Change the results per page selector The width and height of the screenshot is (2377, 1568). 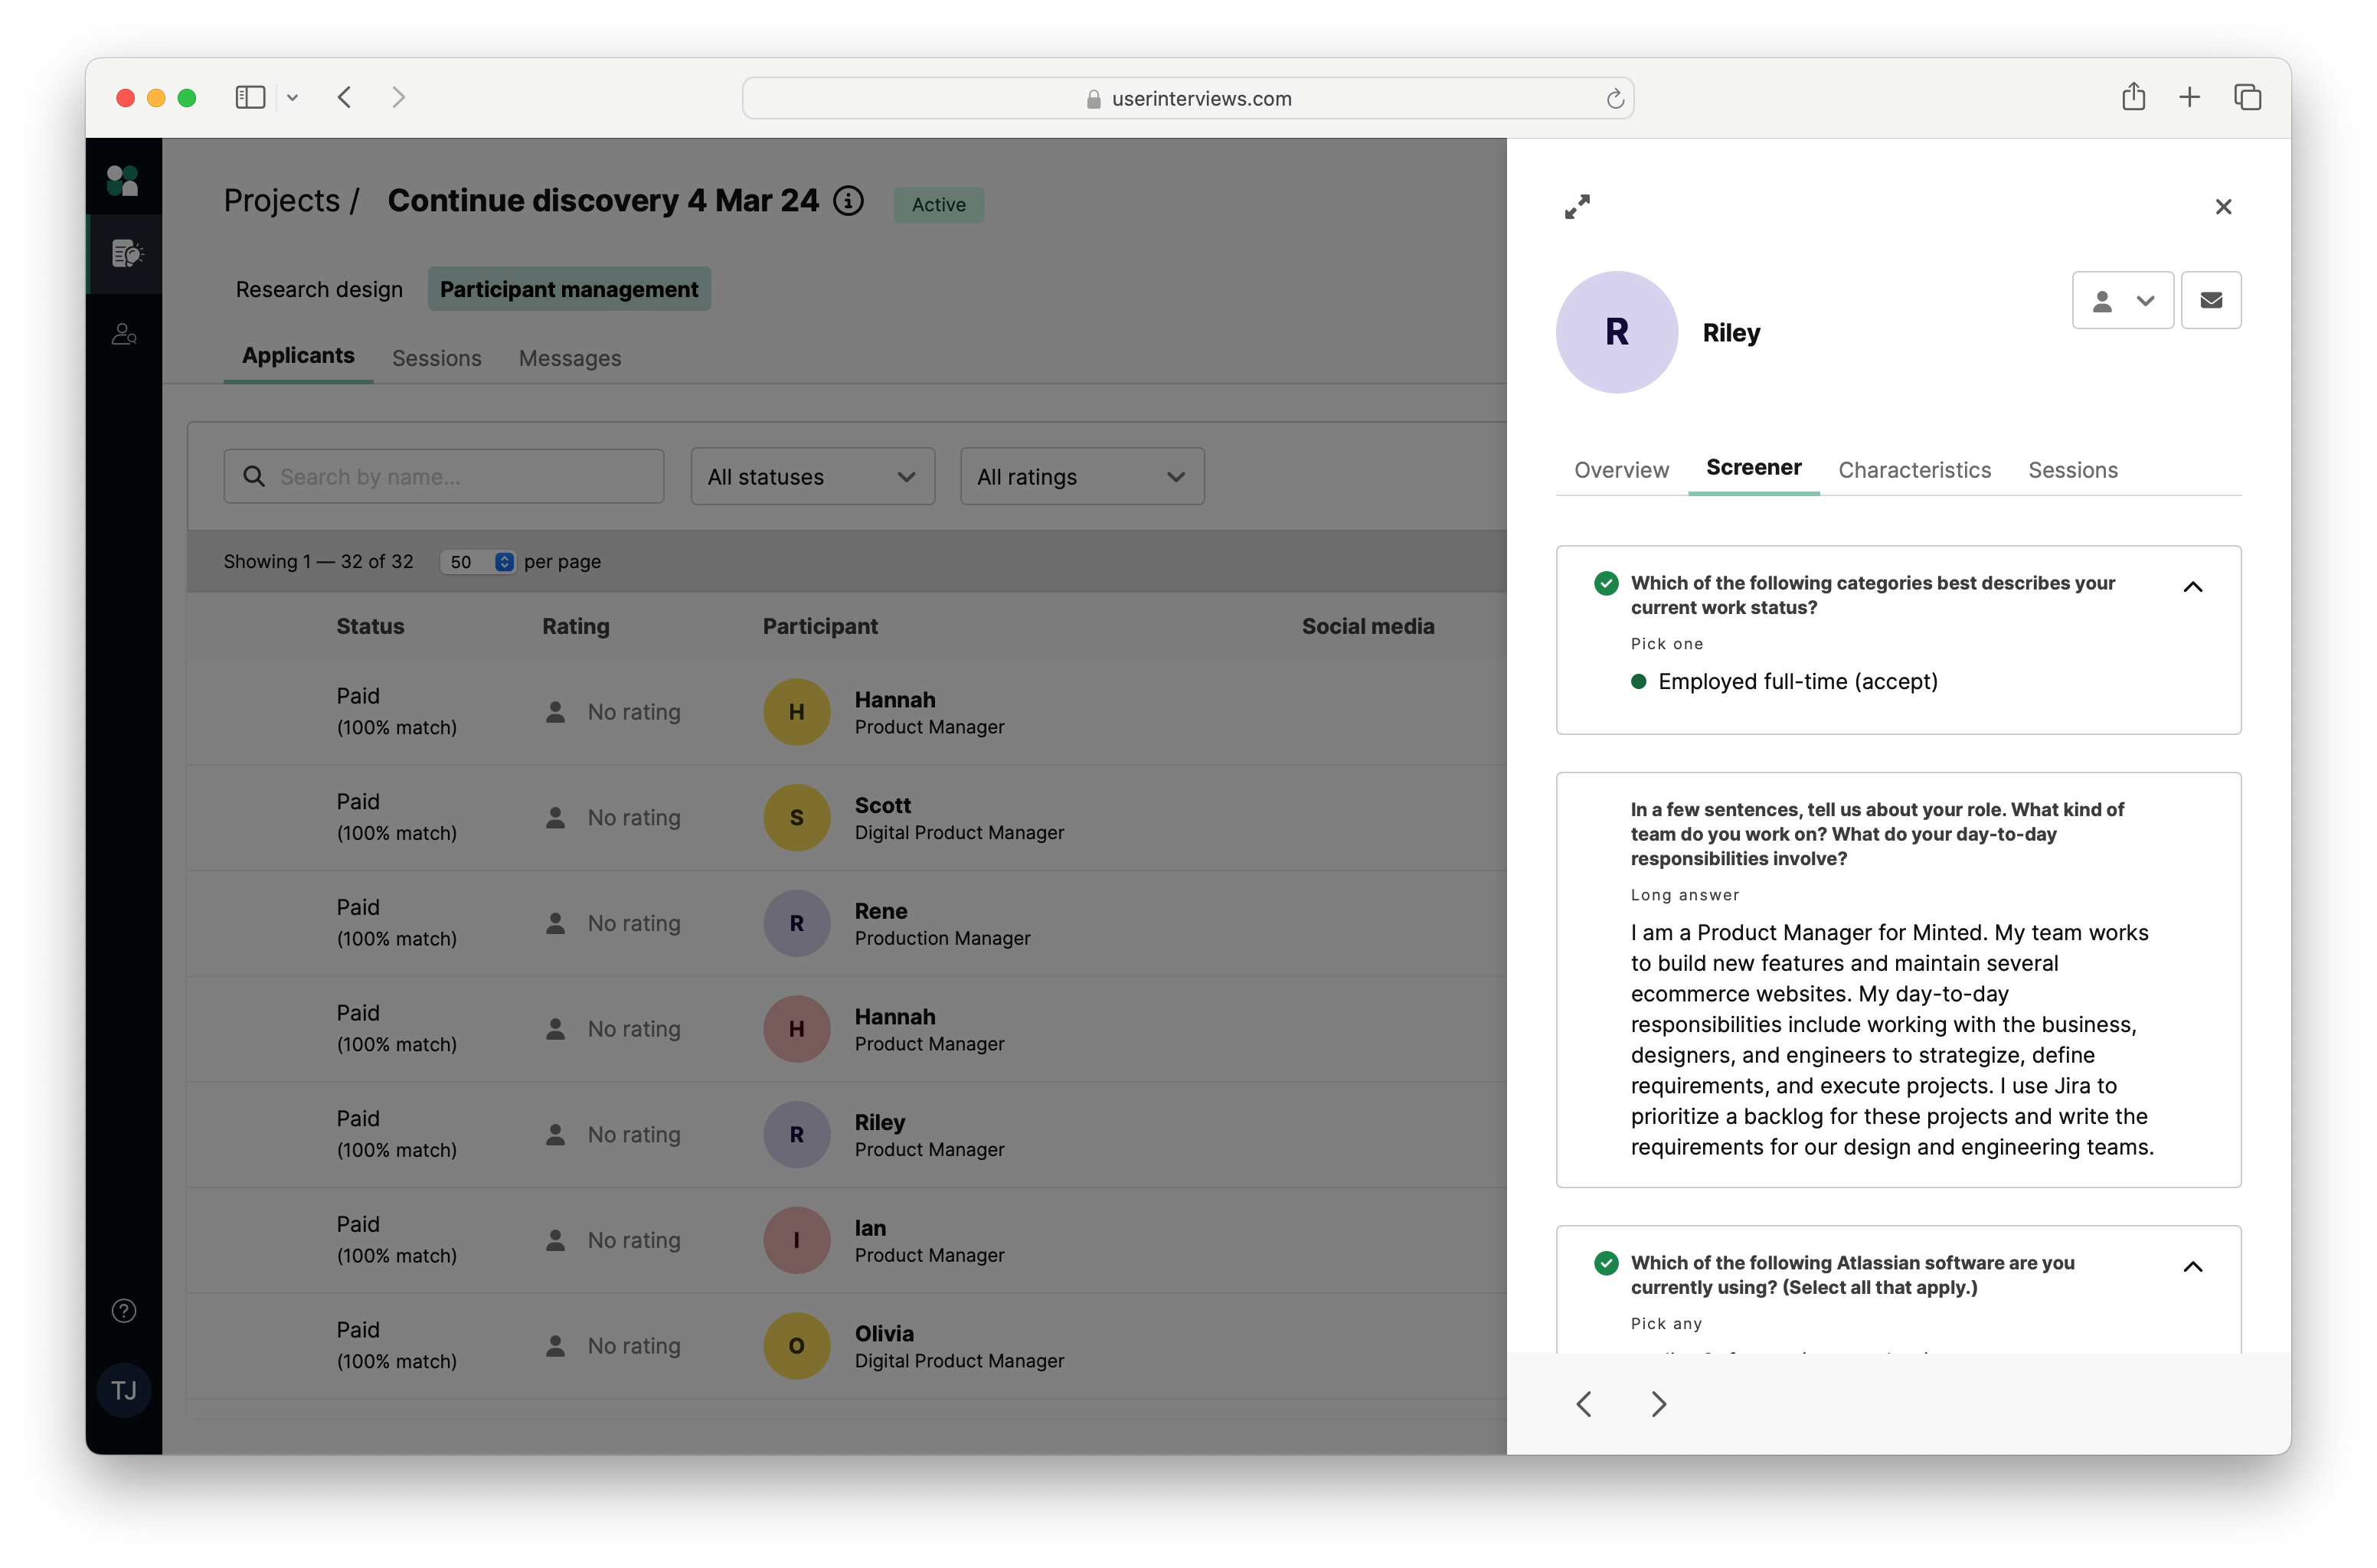coord(478,561)
